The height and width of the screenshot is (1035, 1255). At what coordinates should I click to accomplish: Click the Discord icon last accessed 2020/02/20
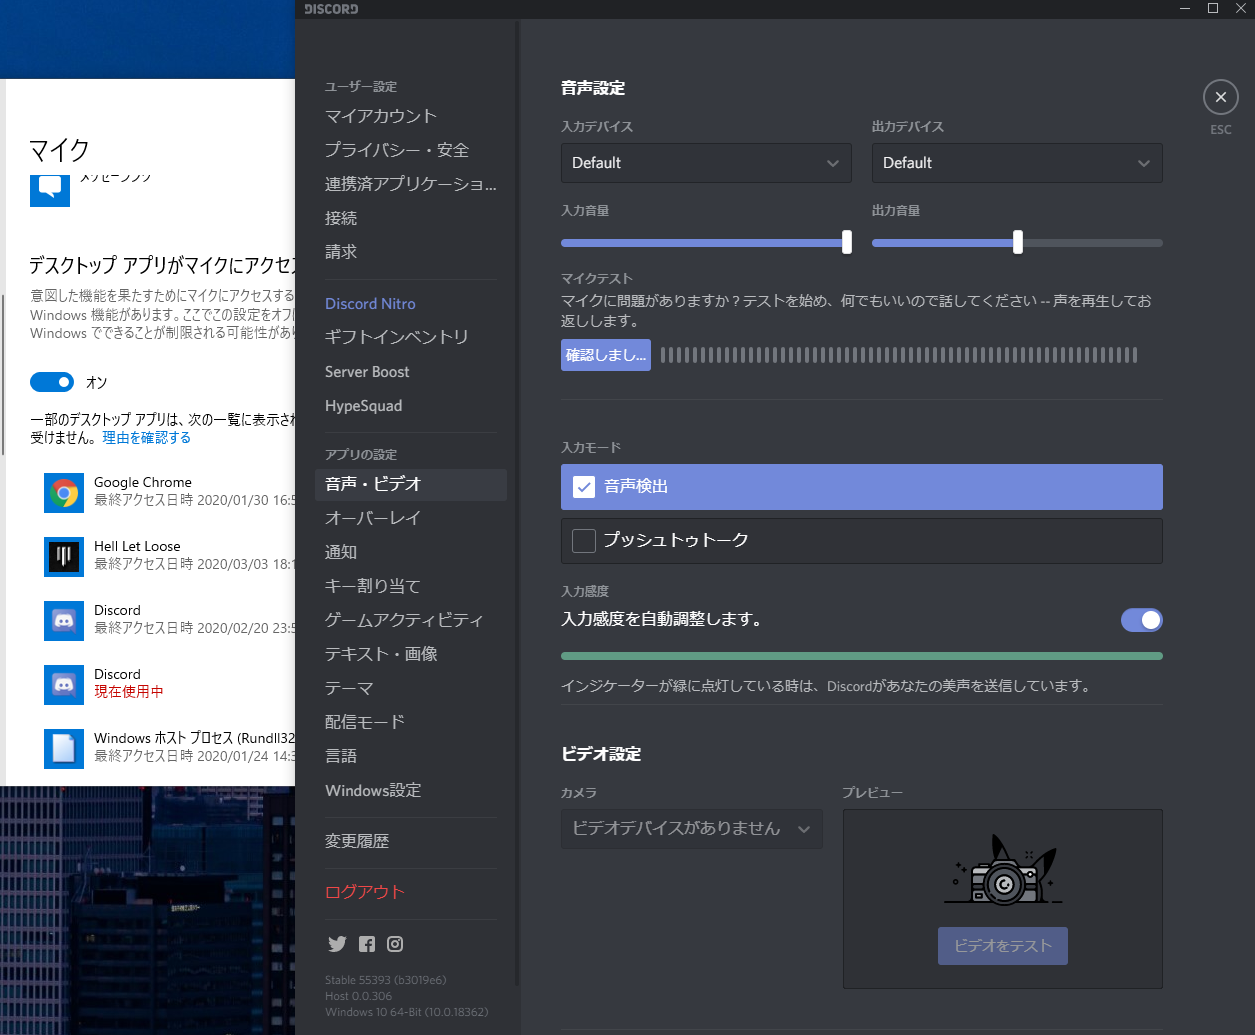click(x=64, y=621)
